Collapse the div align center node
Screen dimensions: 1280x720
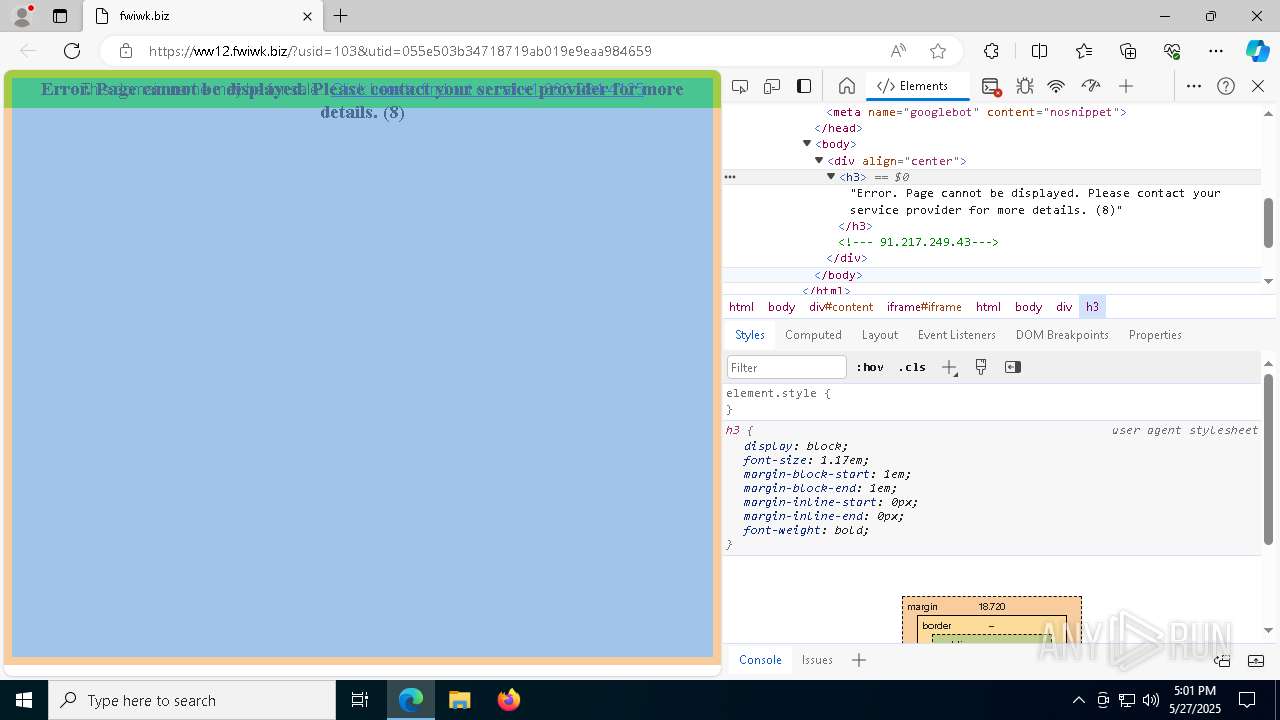(819, 160)
